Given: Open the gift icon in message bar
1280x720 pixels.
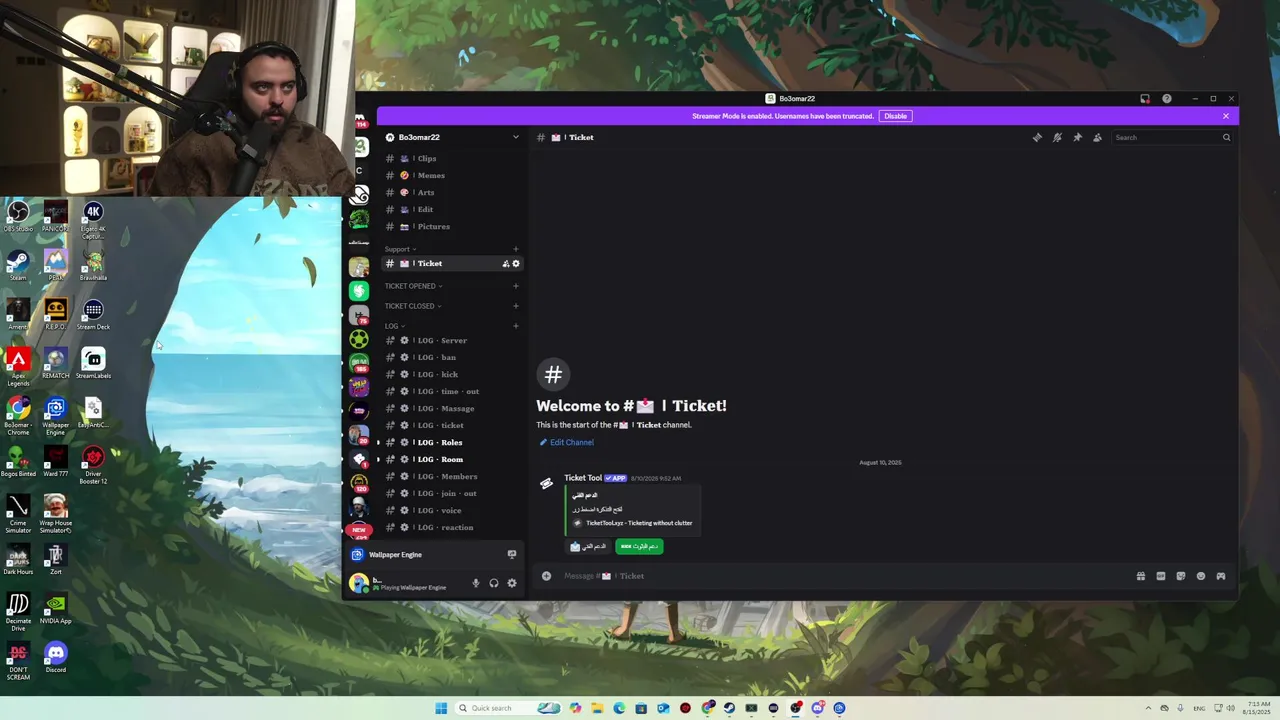Looking at the screenshot, I should [x=1140, y=576].
